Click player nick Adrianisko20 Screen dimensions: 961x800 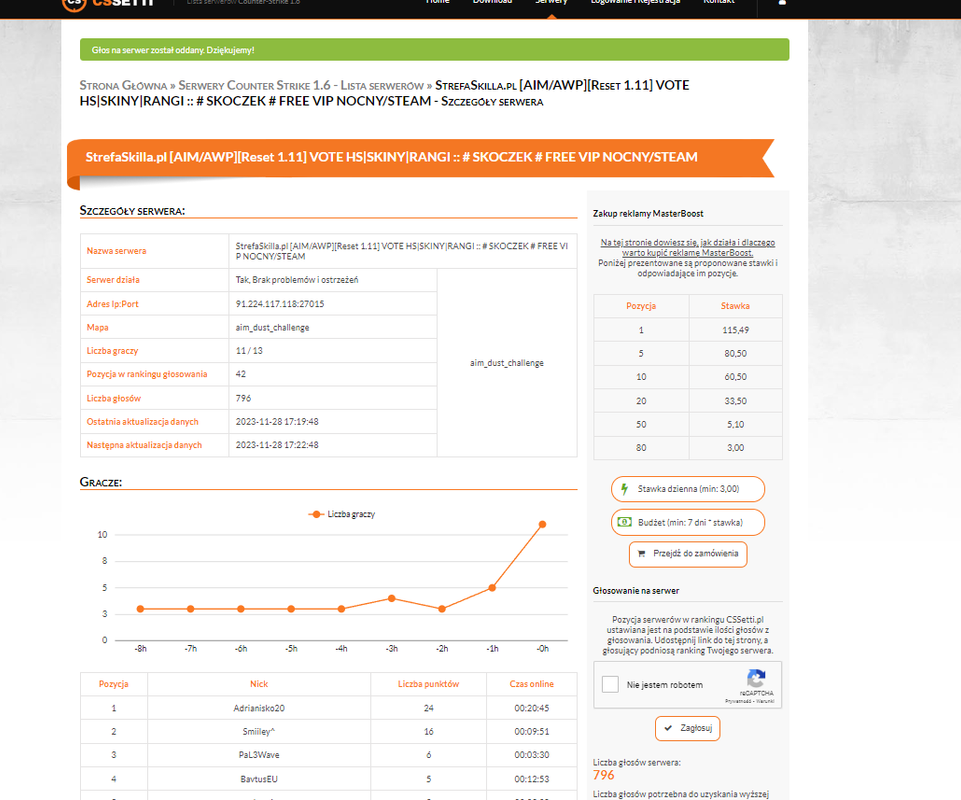coord(259,708)
